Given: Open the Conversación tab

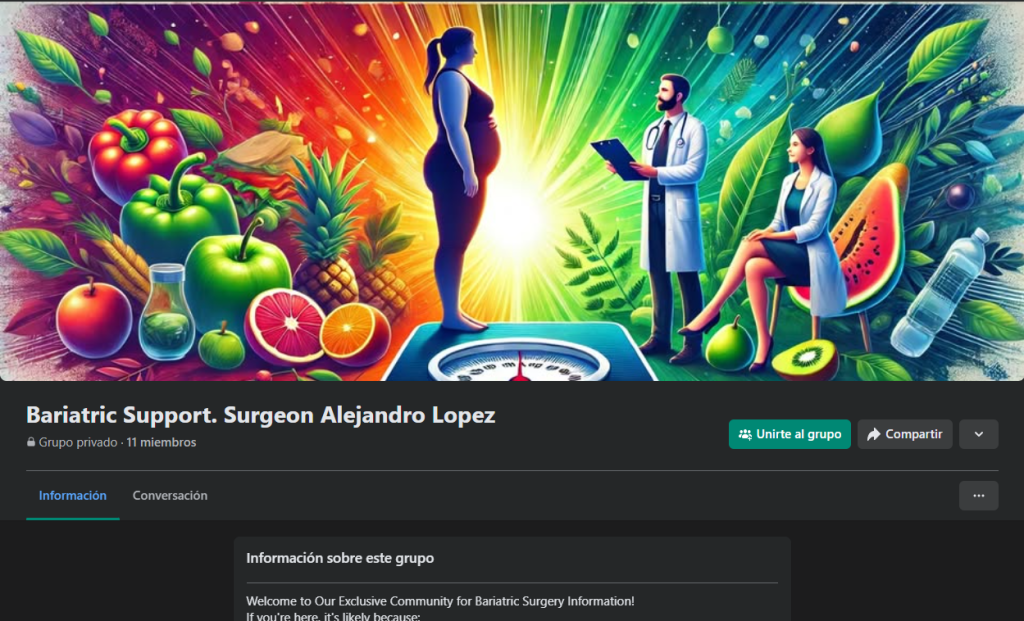Looking at the screenshot, I should [170, 496].
